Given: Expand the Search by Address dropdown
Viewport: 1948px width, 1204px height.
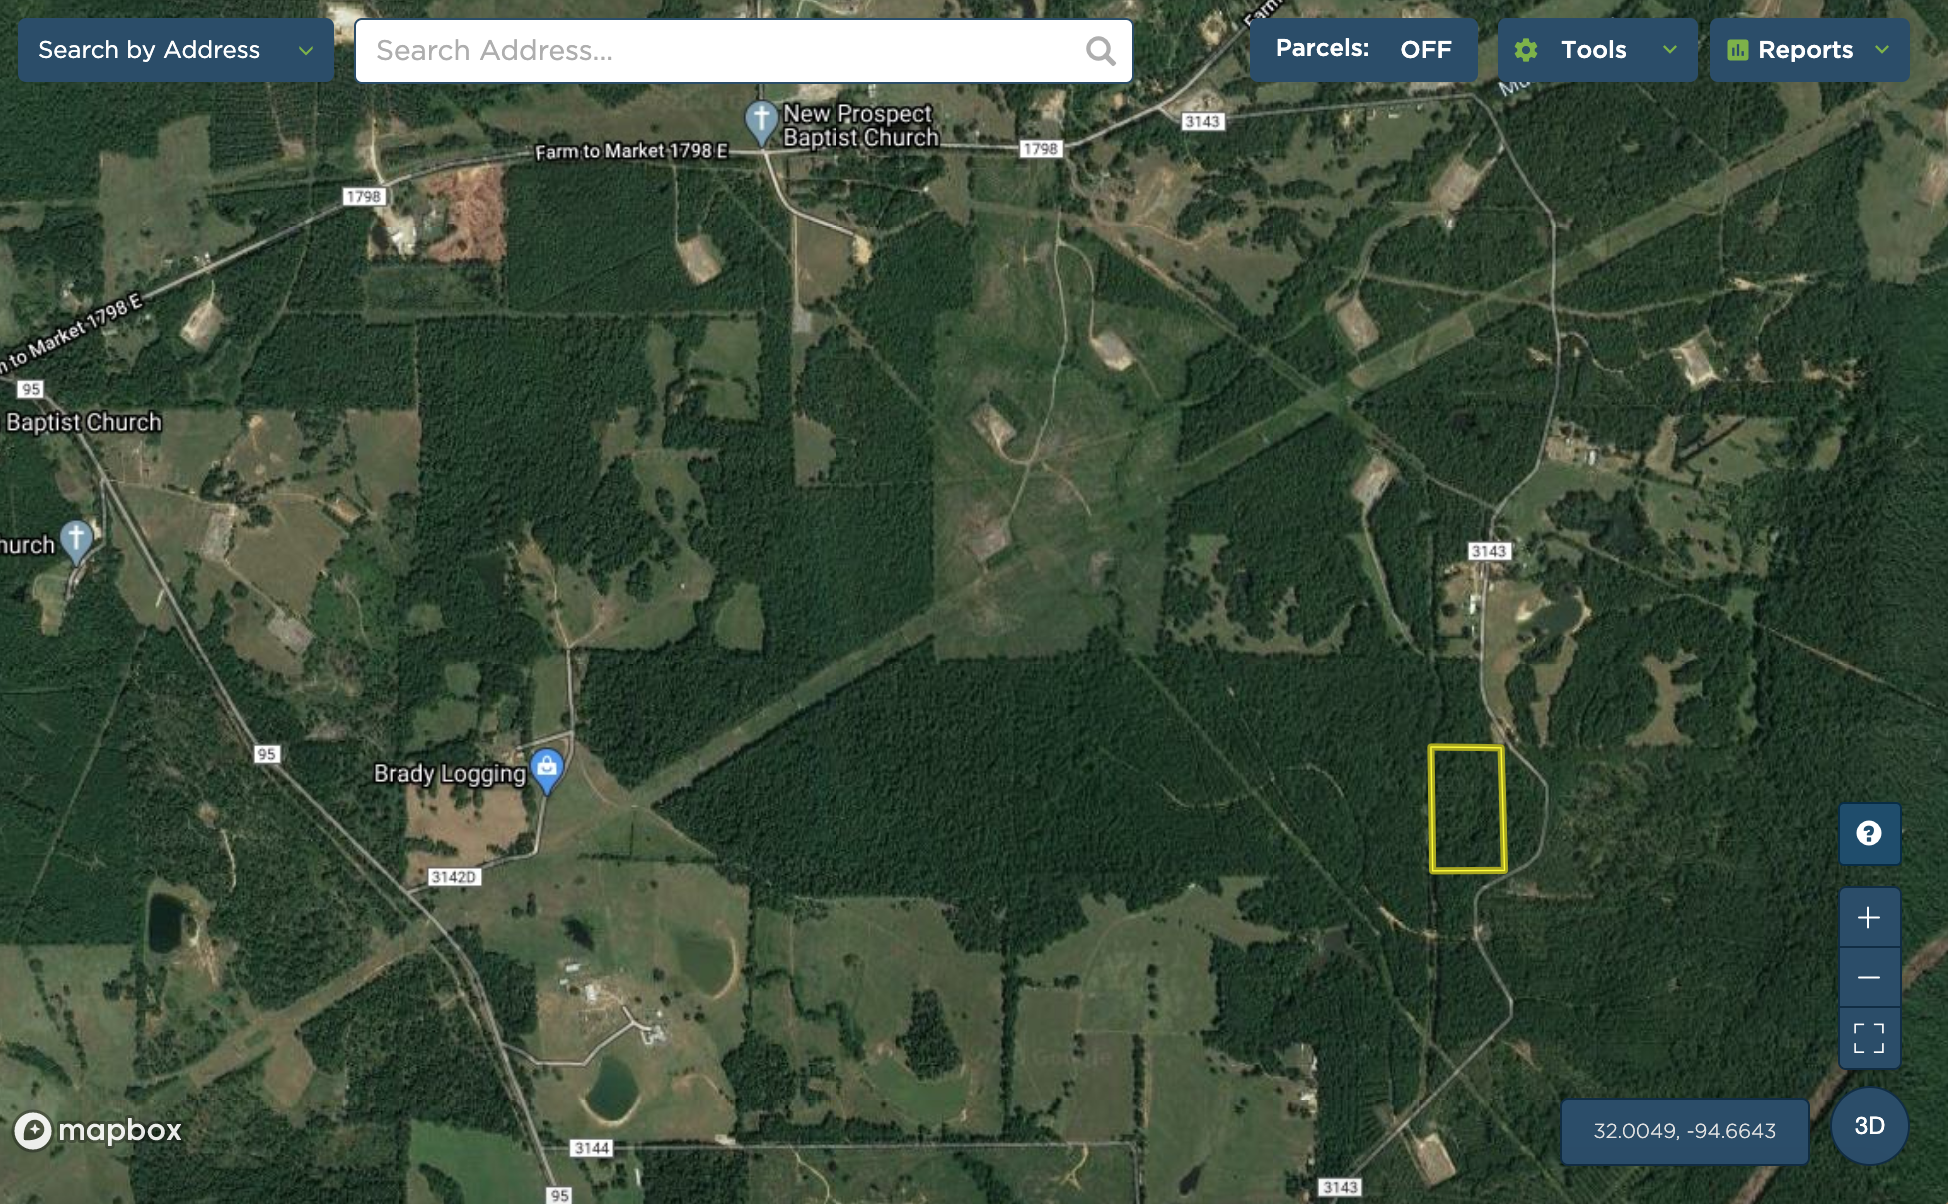Looking at the screenshot, I should [x=176, y=50].
